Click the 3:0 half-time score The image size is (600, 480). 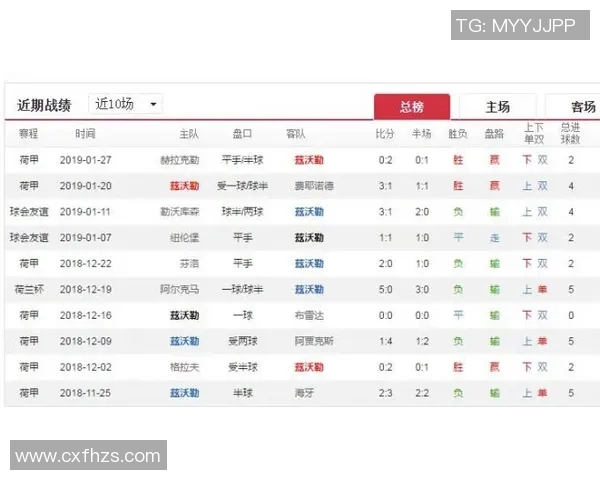click(x=422, y=289)
